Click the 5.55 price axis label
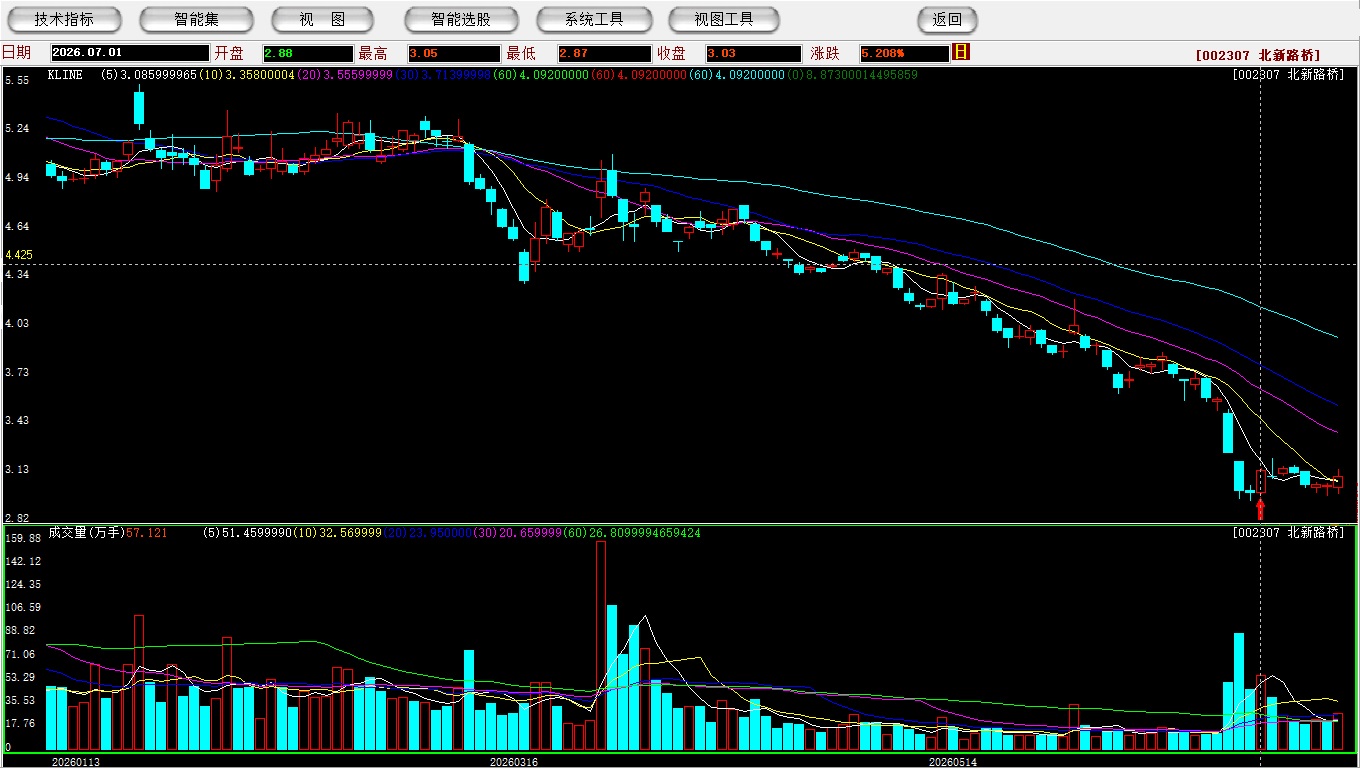This screenshot has height=768, width=1360. 17,80
